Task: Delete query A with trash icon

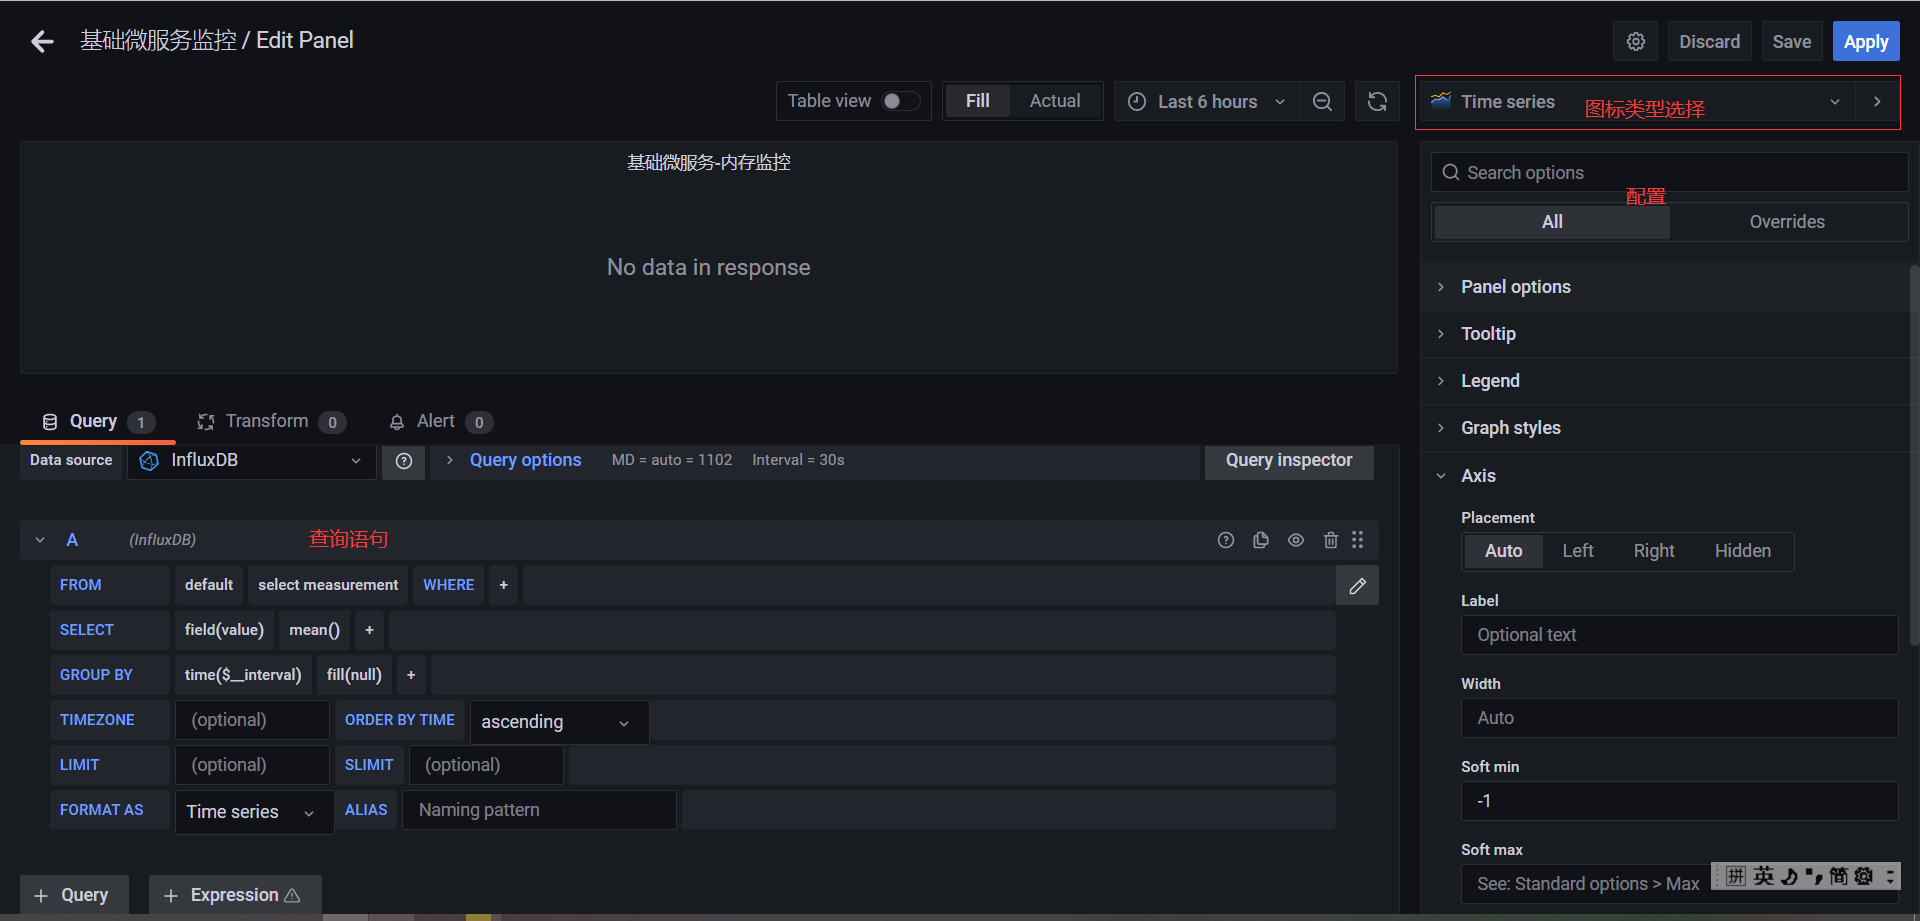Action: coord(1331,540)
